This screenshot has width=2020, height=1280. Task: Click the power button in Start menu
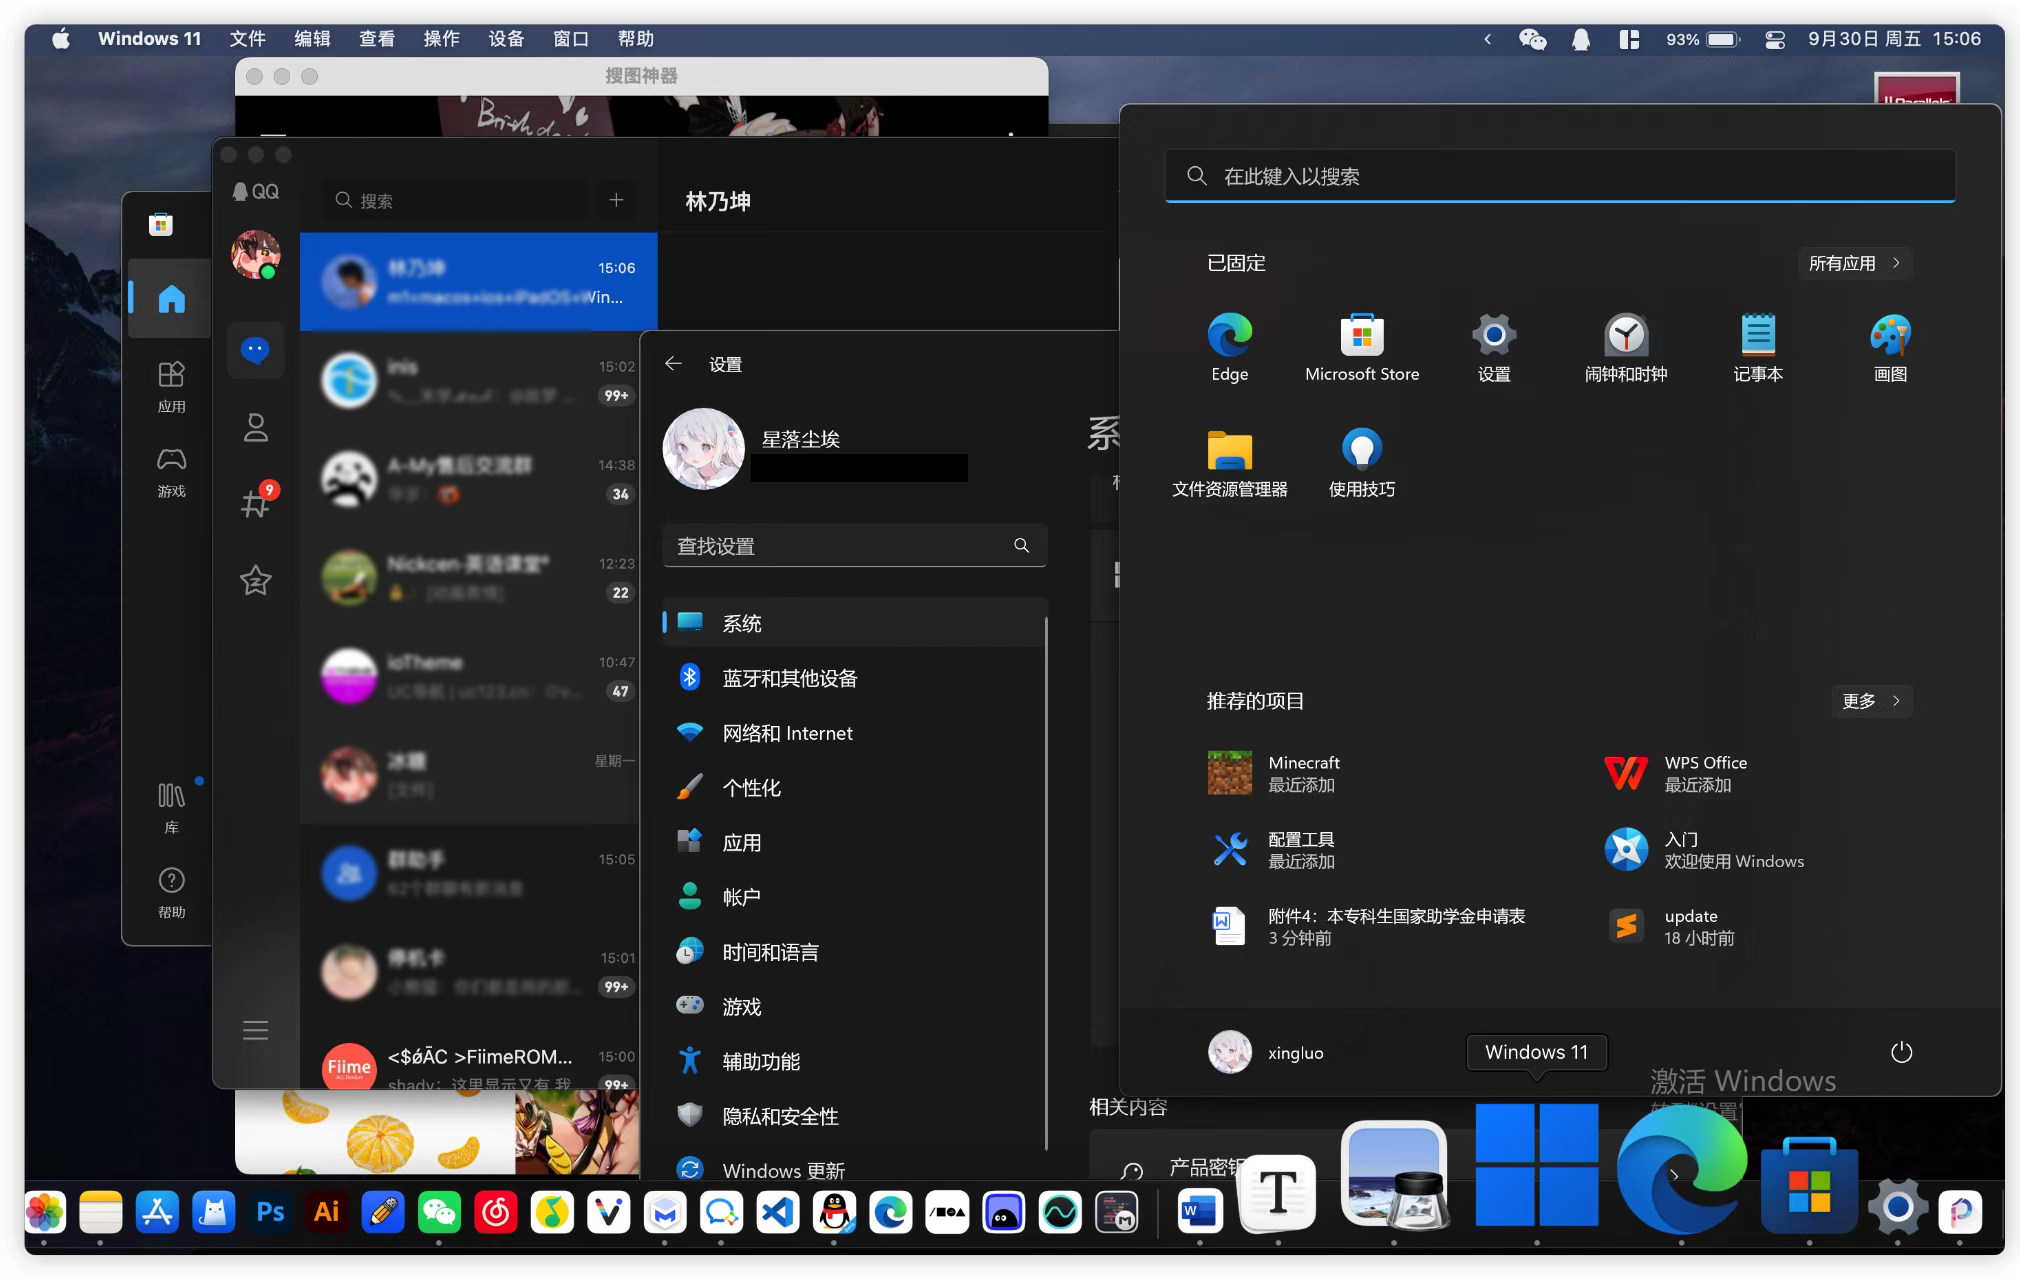1901,1052
